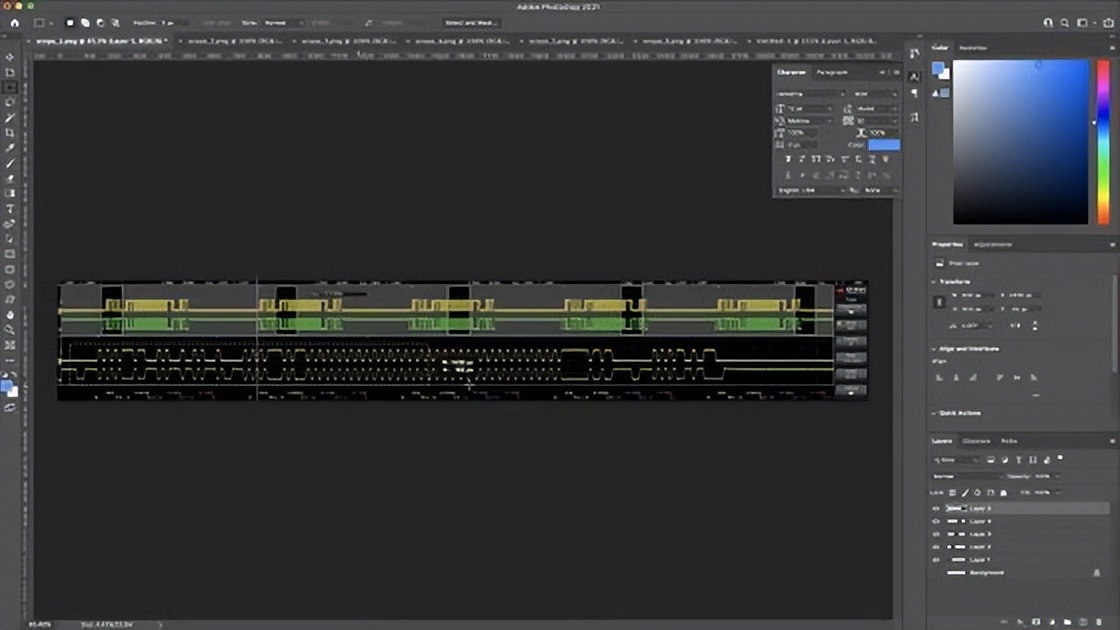Open the language dropdown in Character panel
The height and width of the screenshot is (630, 1120).
coord(811,191)
